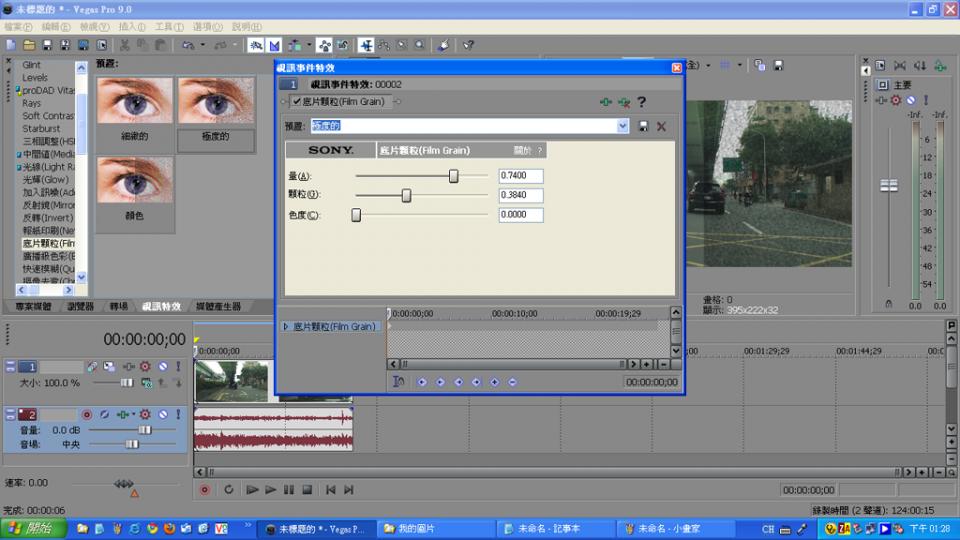Click the Save Preset floppy disk icon
The height and width of the screenshot is (540, 960).
643,126
